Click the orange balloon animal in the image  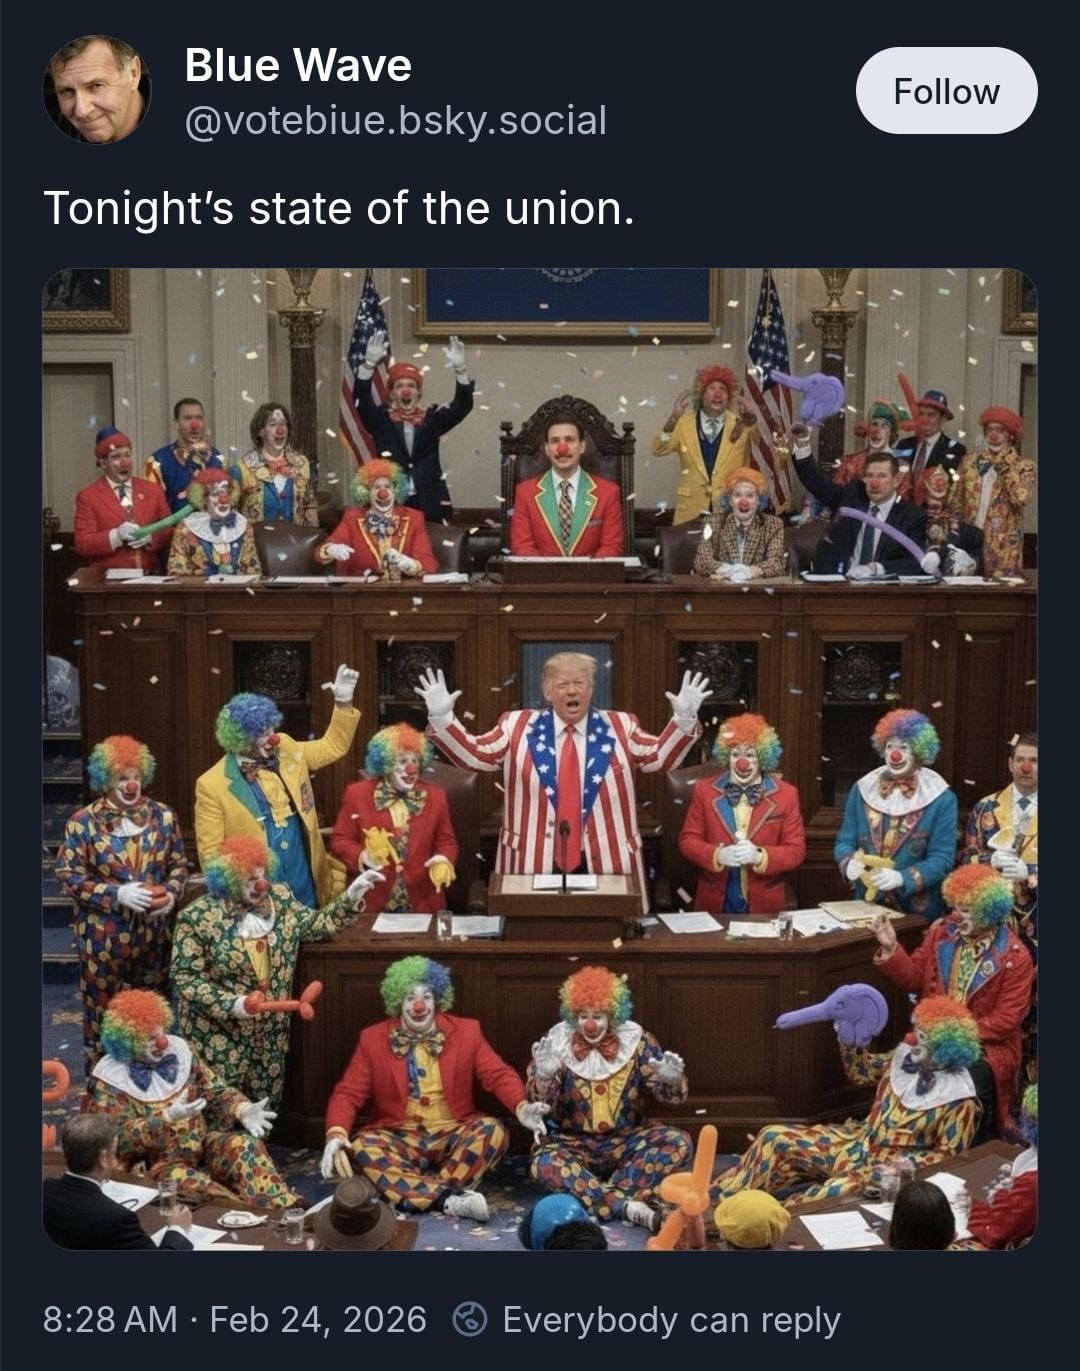coord(685,1190)
